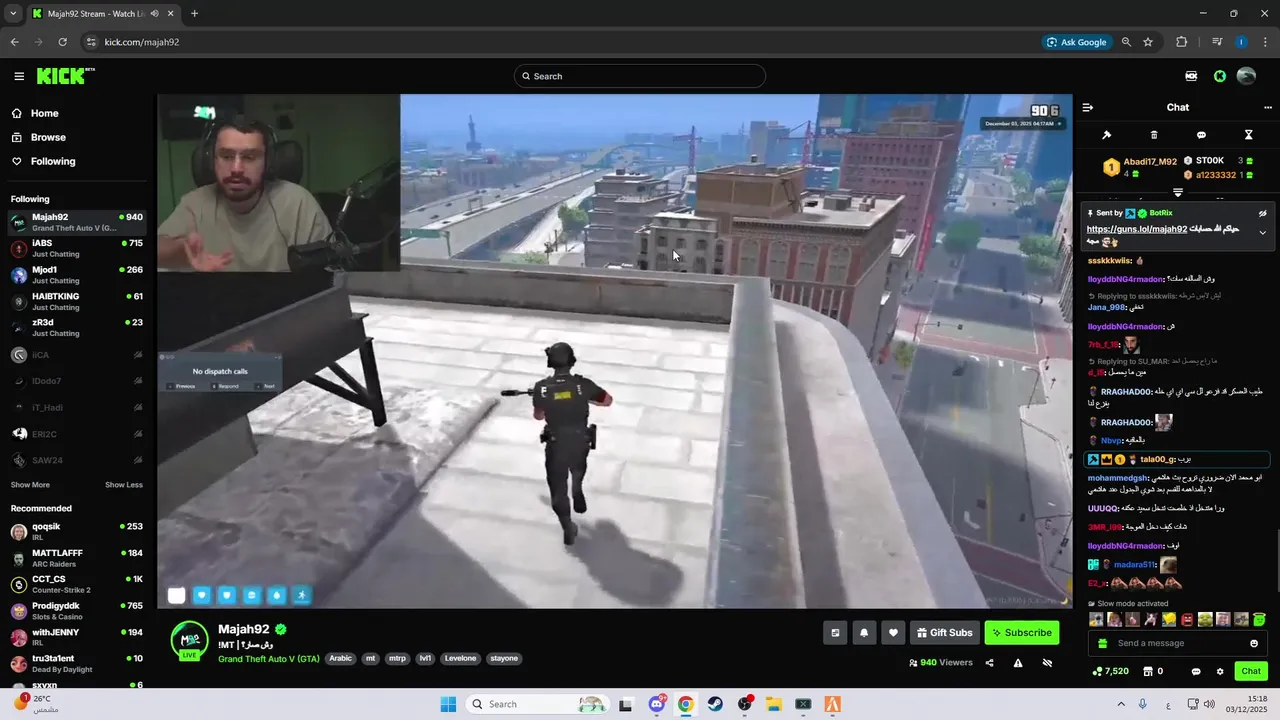Show hidden system tray icons
The image size is (1280, 720).
coord(1120,704)
